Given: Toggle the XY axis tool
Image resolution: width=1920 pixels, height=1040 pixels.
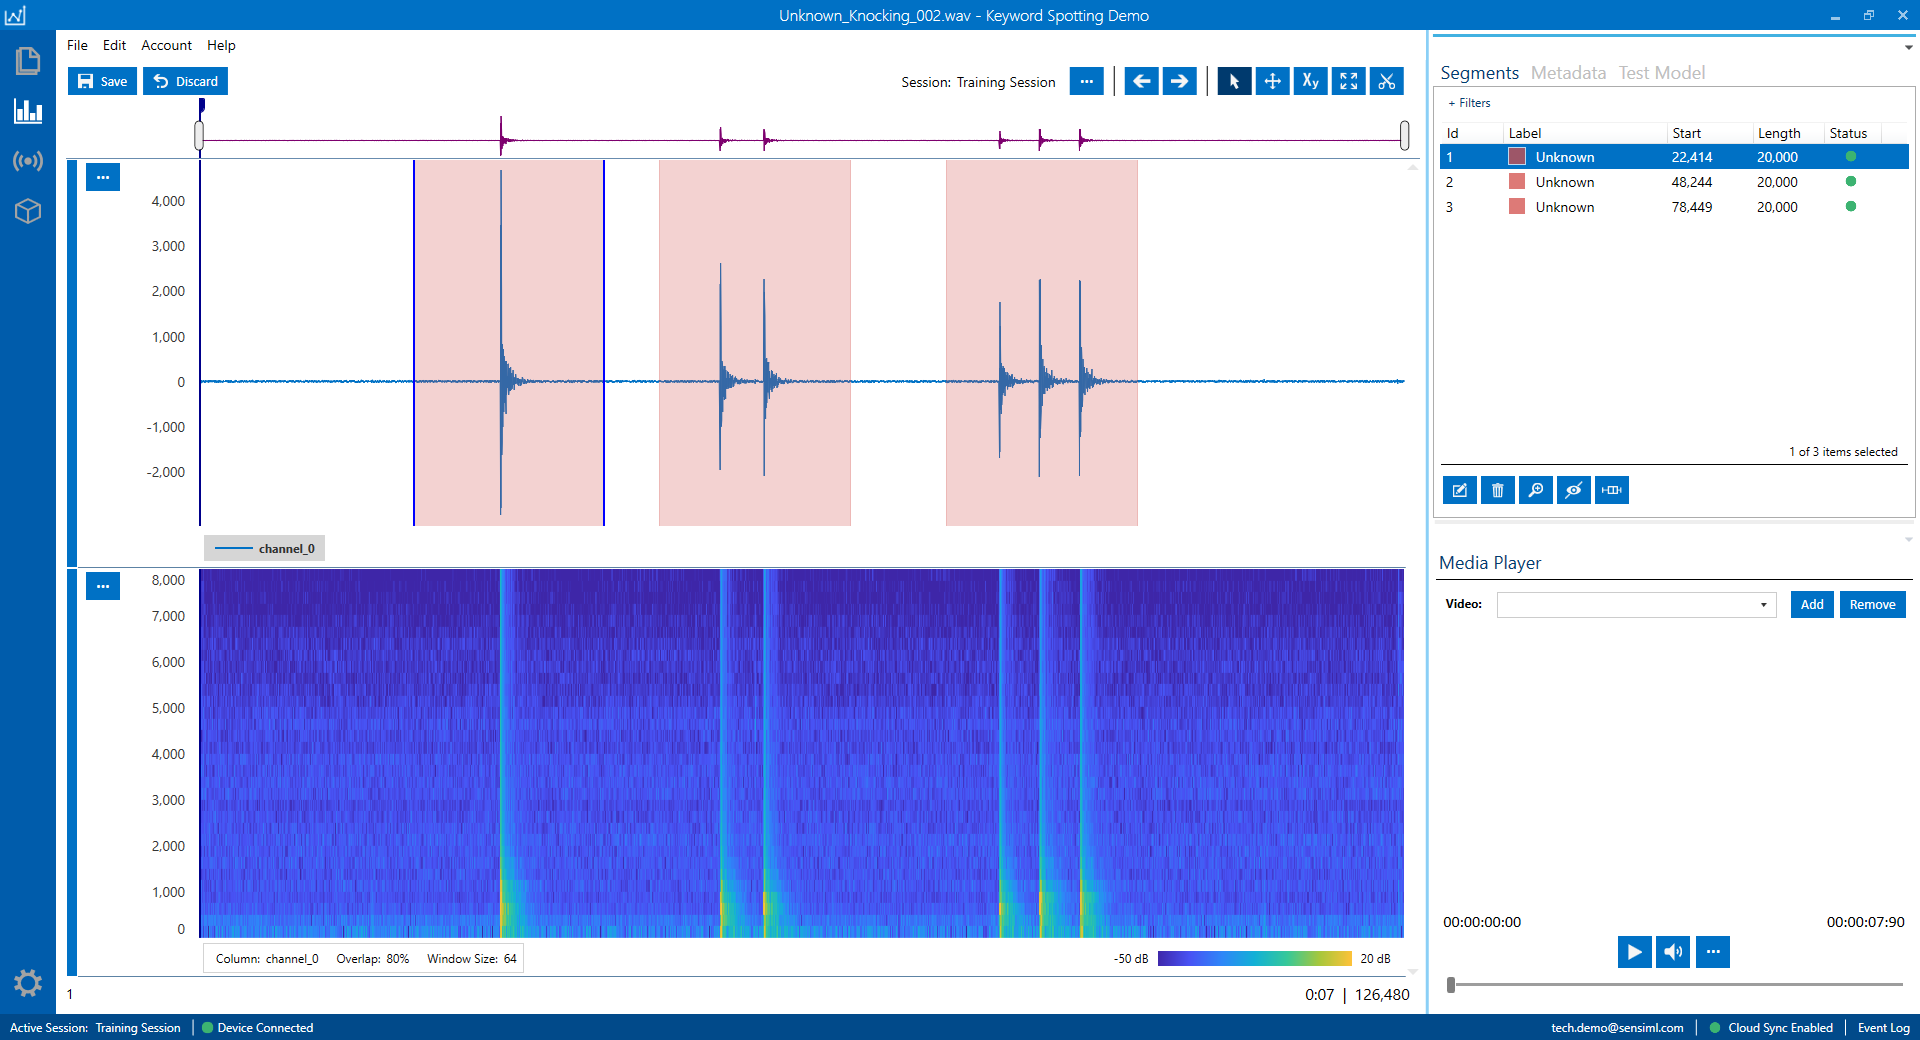Looking at the screenshot, I should (x=1310, y=81).
